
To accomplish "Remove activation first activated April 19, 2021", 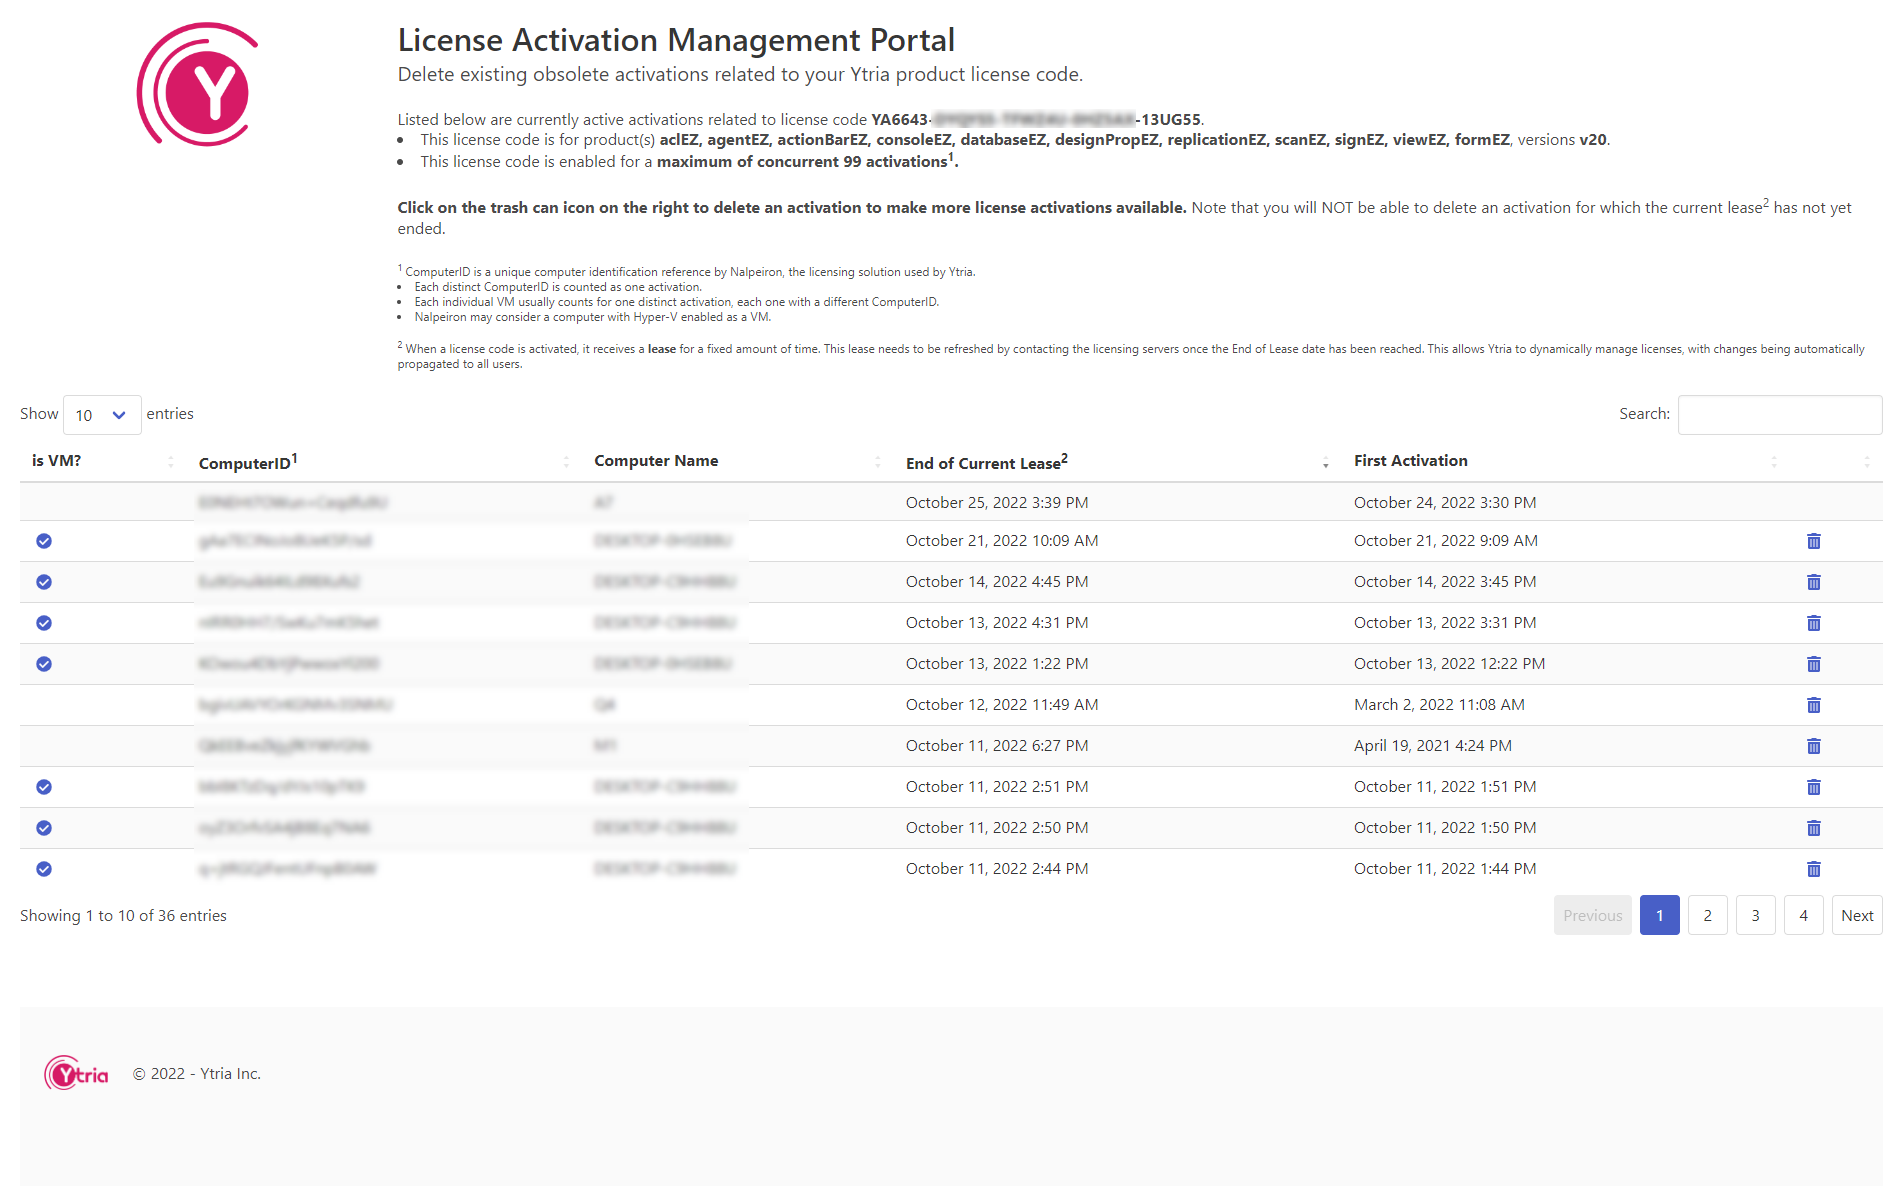I will pyautogui.click(x=1813, y=746).
